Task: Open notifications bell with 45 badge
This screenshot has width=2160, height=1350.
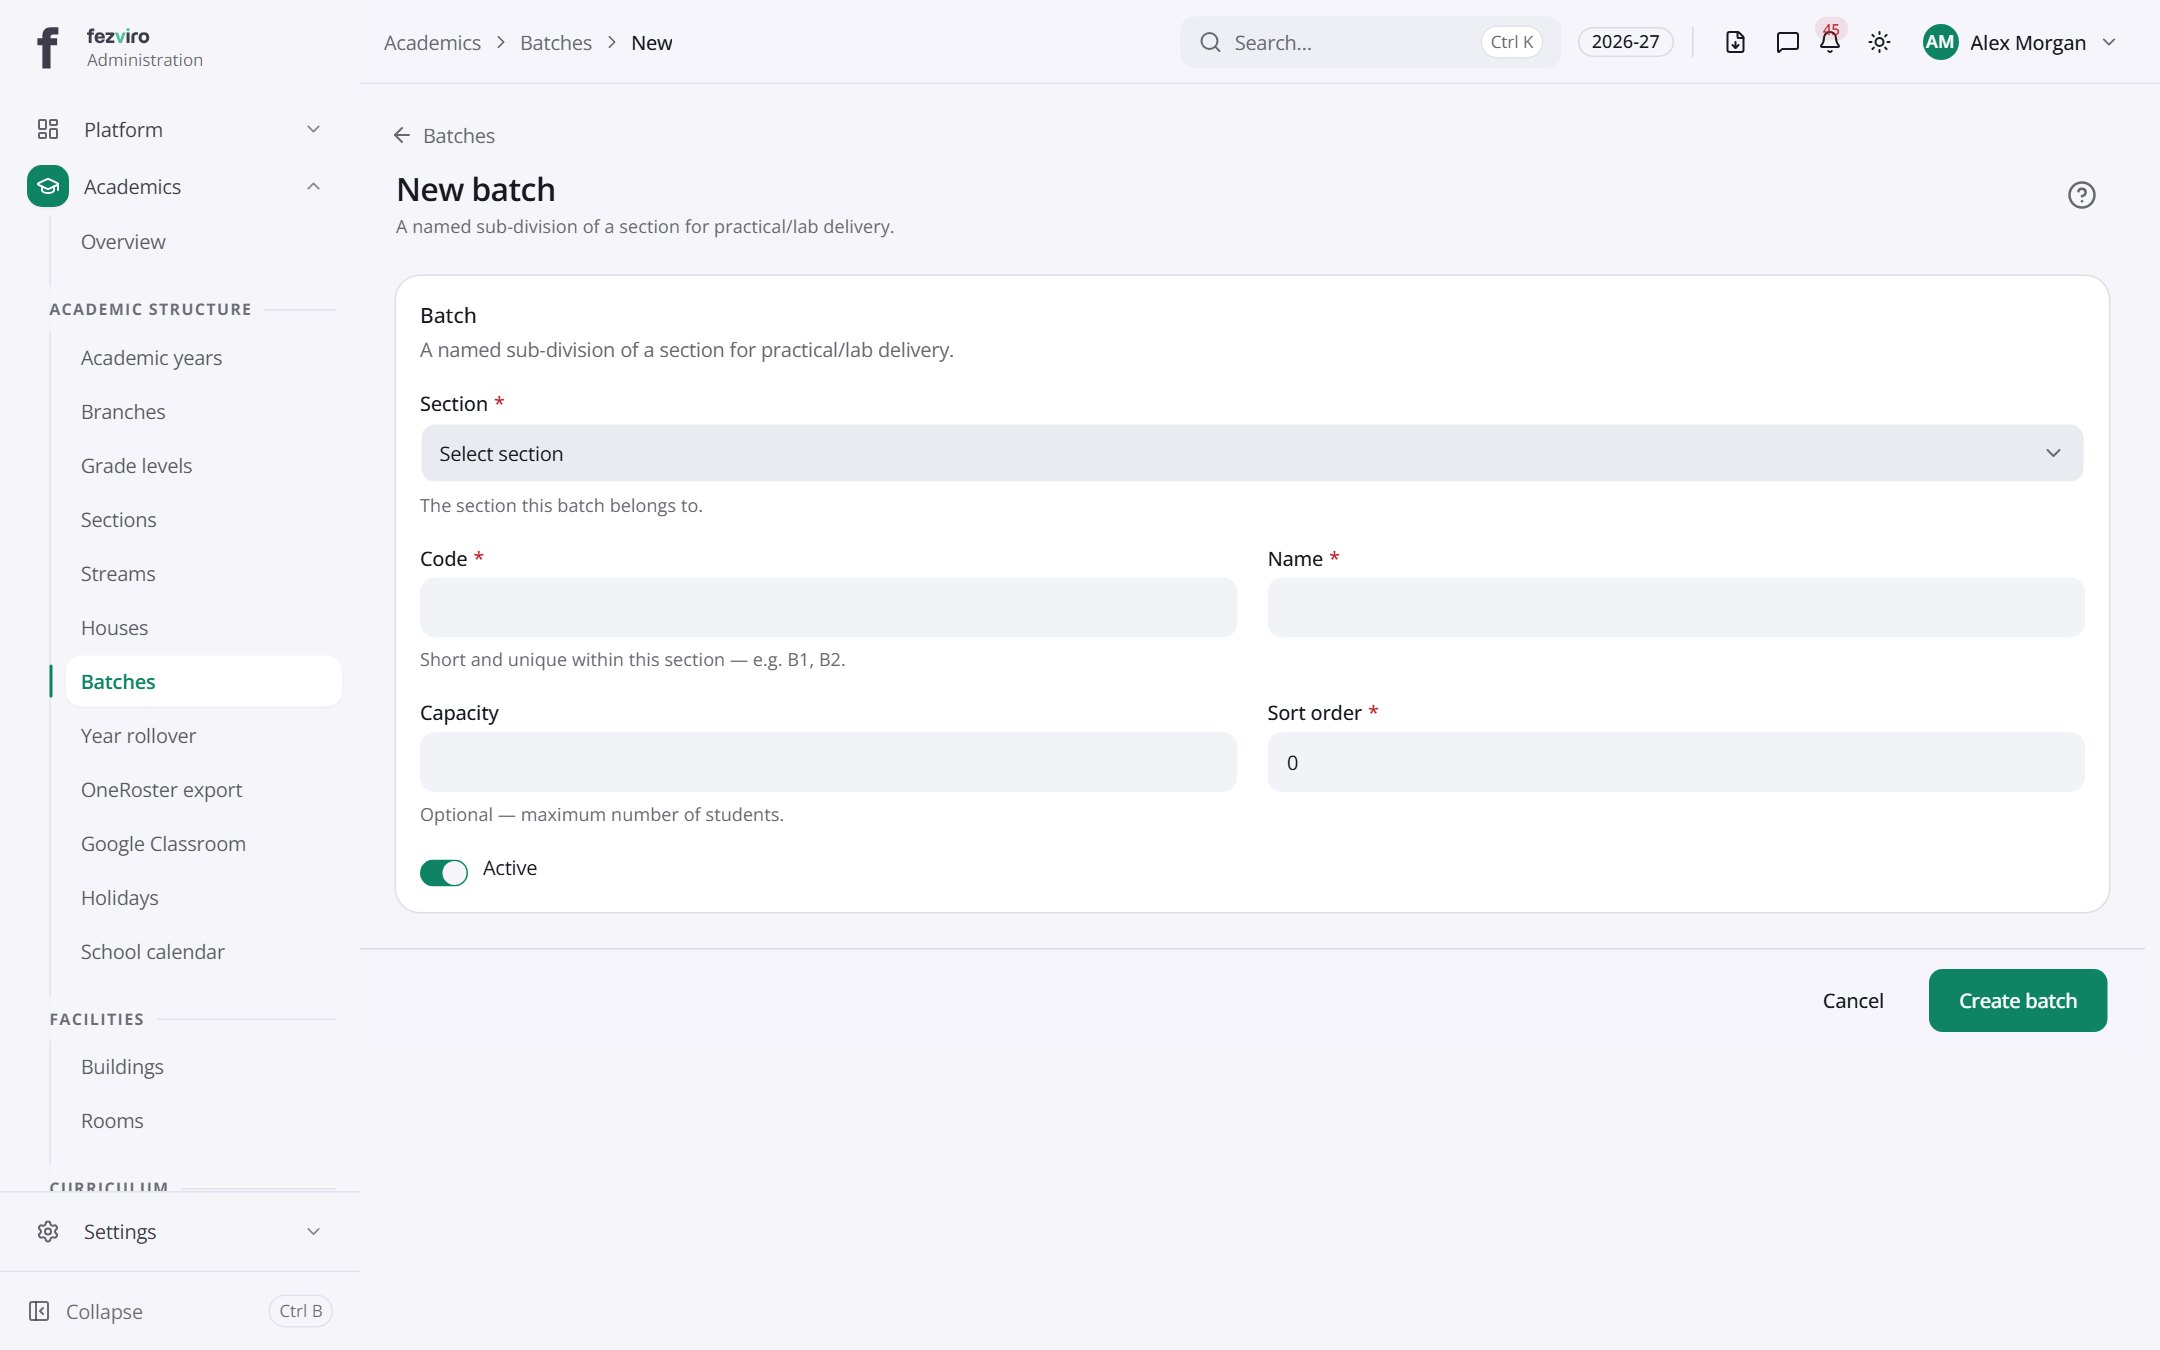Action: click(1830, 42)
